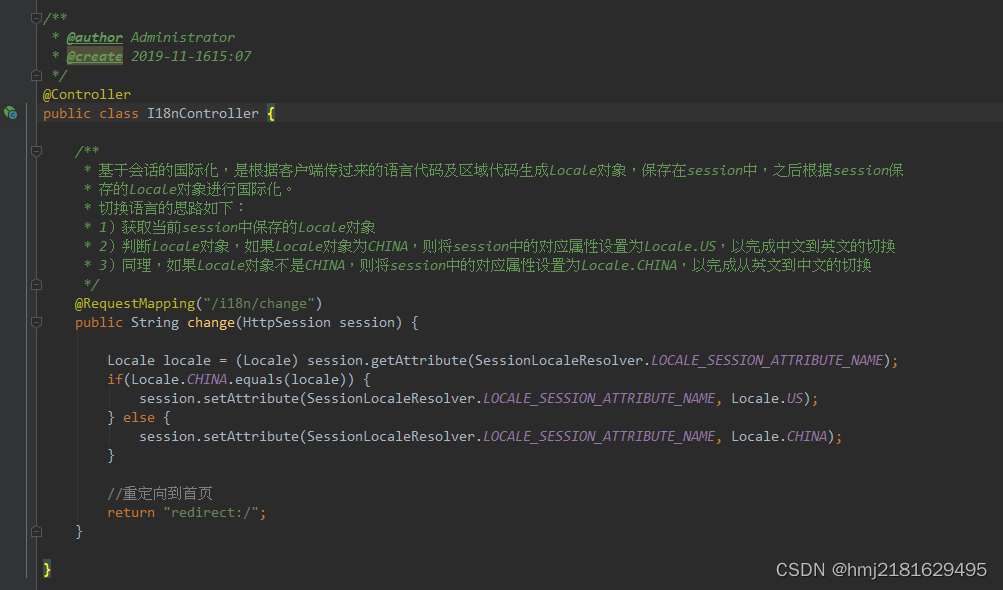The width and height of the screenshot is (1003, 590).
Task: Place cursor on @Controller annotation
Action: (87, 94)
